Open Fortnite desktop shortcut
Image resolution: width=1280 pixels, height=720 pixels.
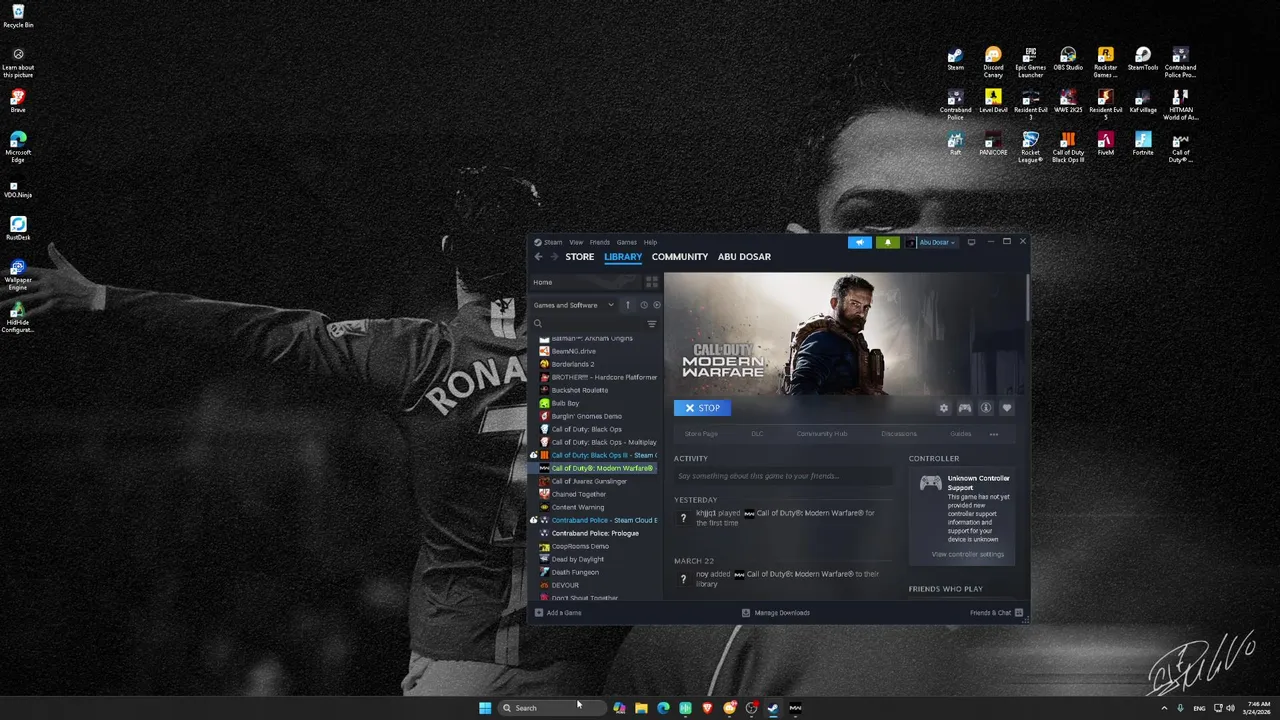point(1143,145)
